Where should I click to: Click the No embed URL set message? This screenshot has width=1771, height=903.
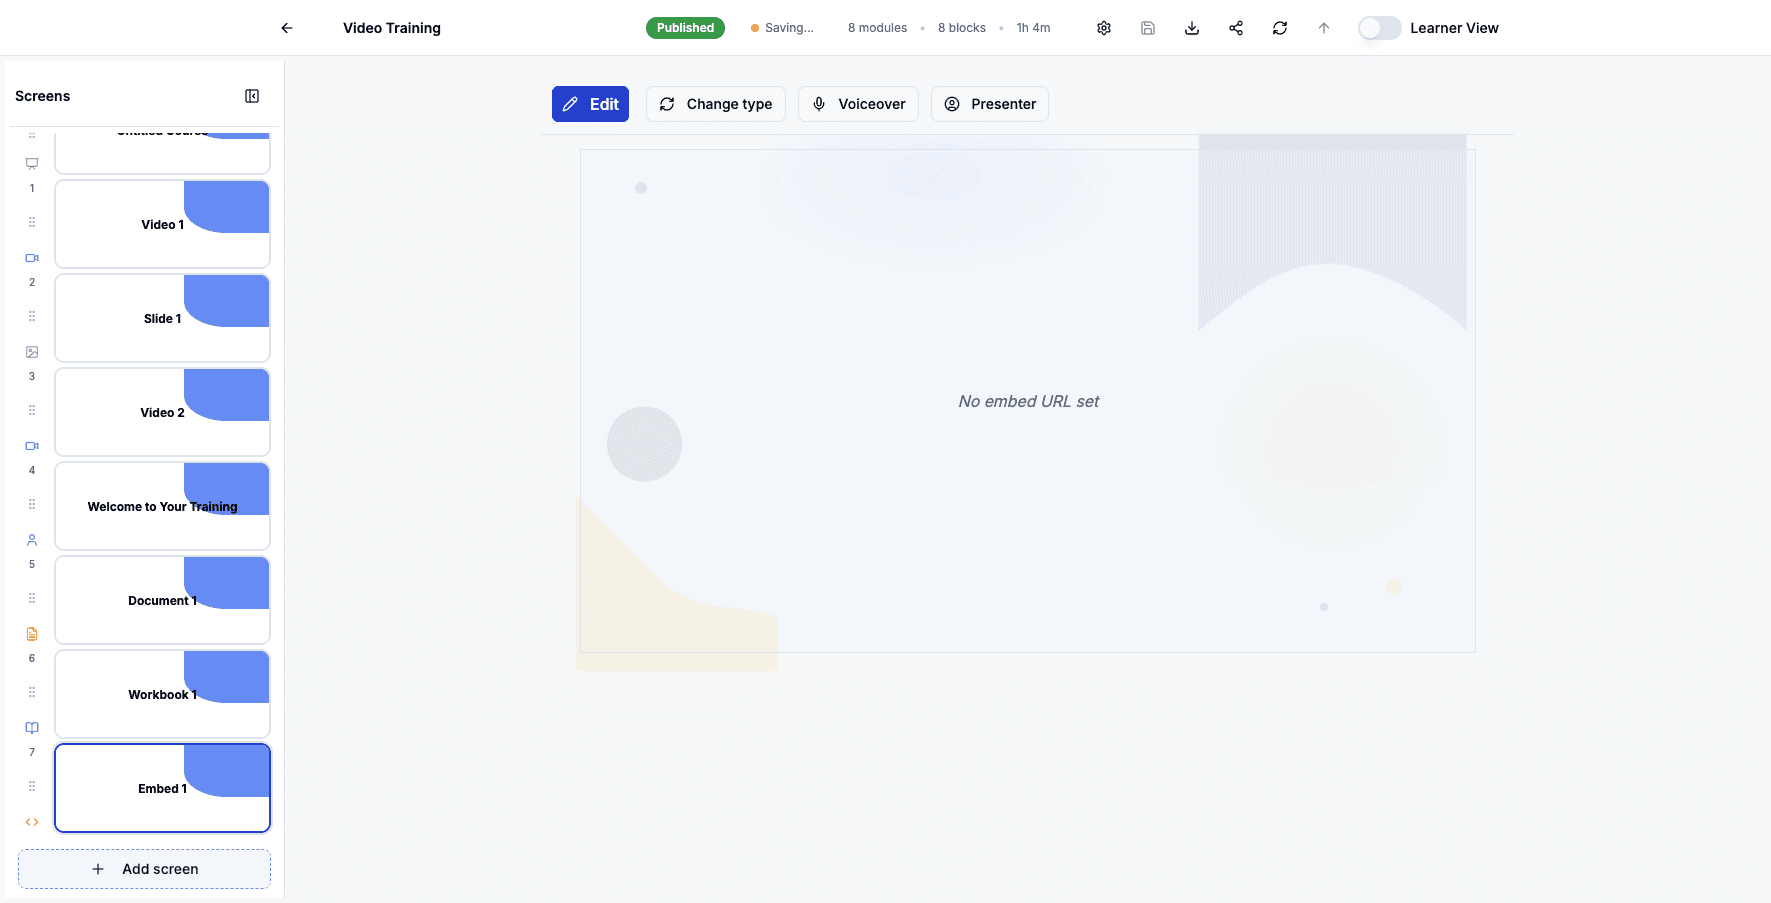click(1028, 401)
